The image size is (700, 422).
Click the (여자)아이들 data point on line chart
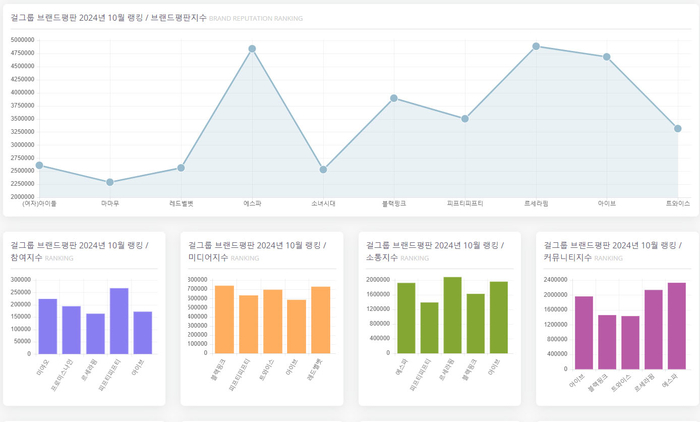tap(39, 166)
